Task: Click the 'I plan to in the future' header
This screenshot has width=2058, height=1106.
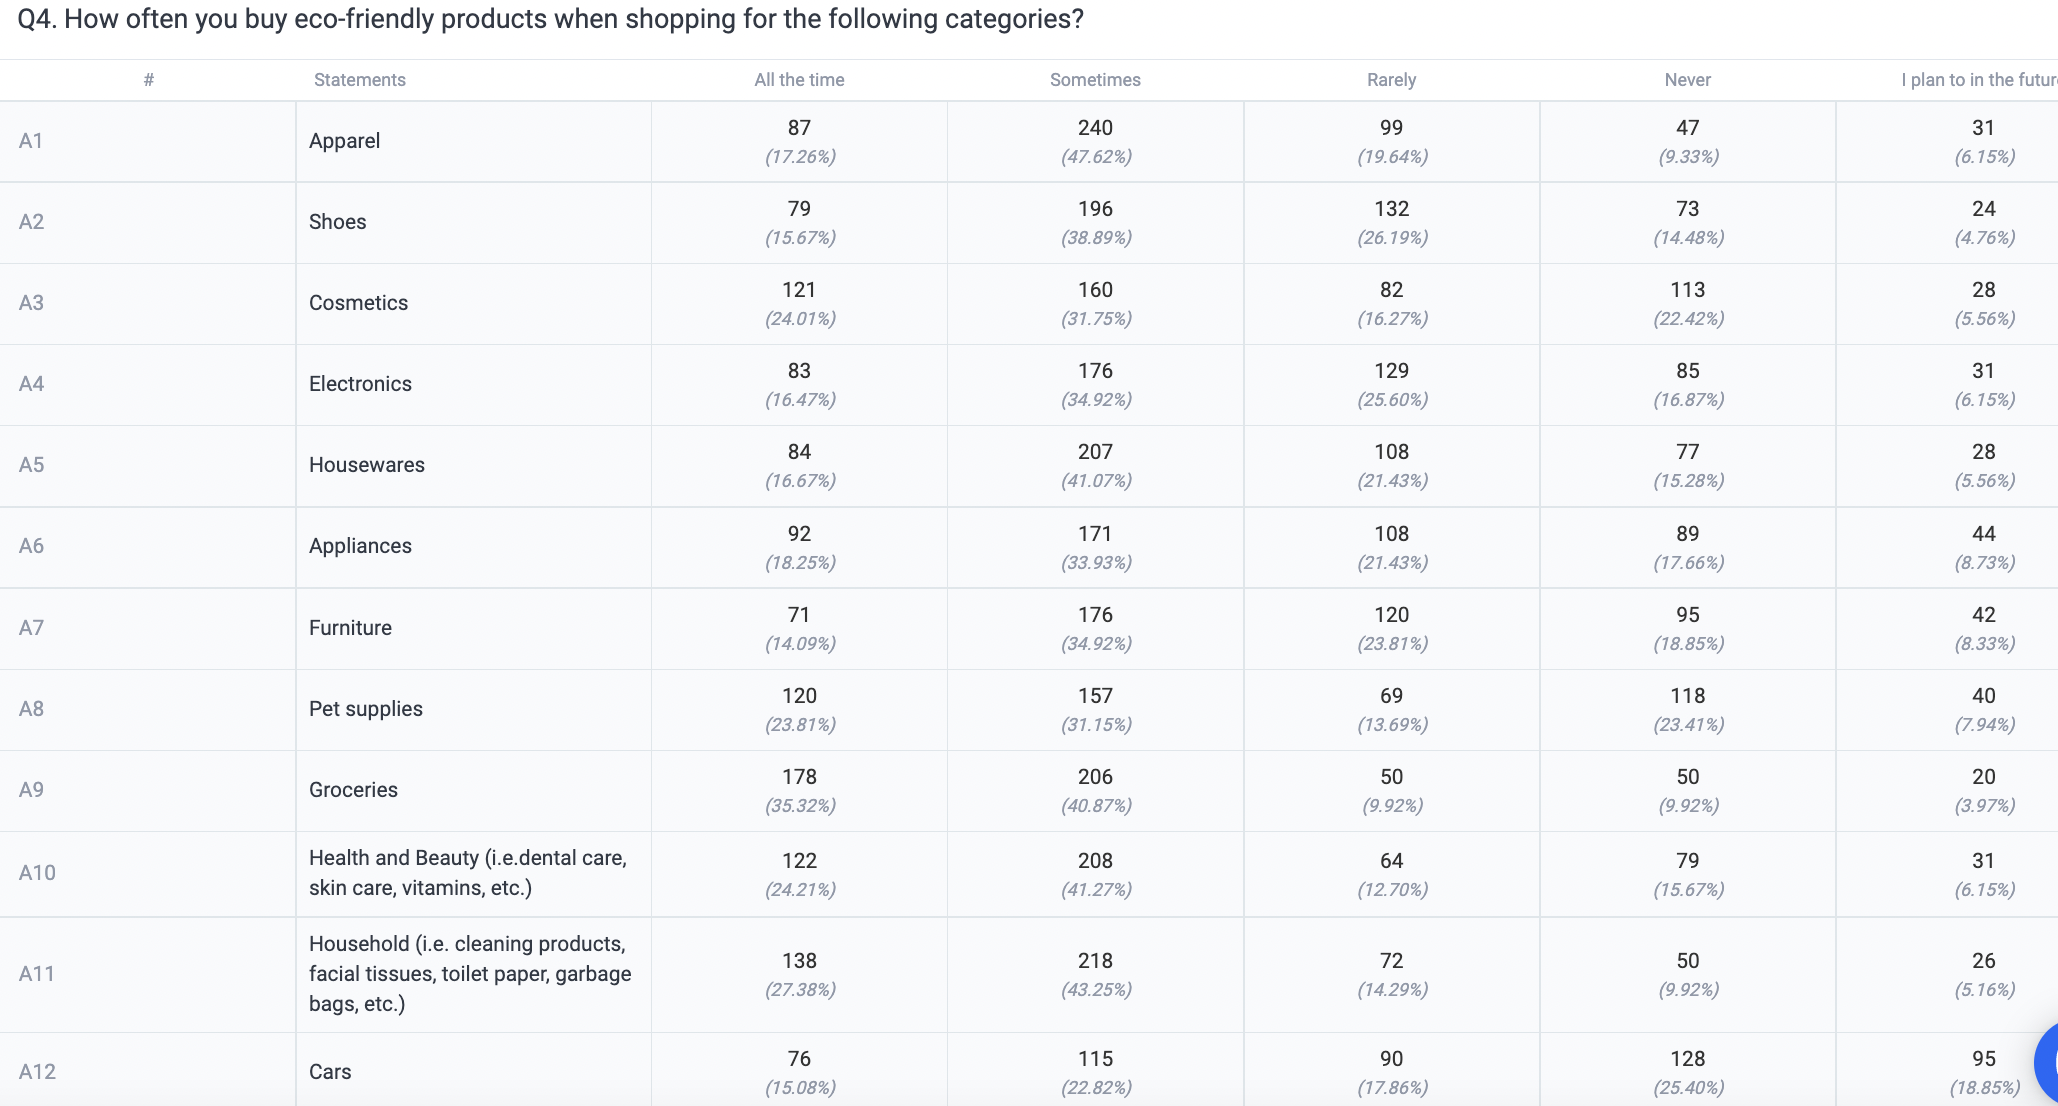Action: click(1979, 80)
